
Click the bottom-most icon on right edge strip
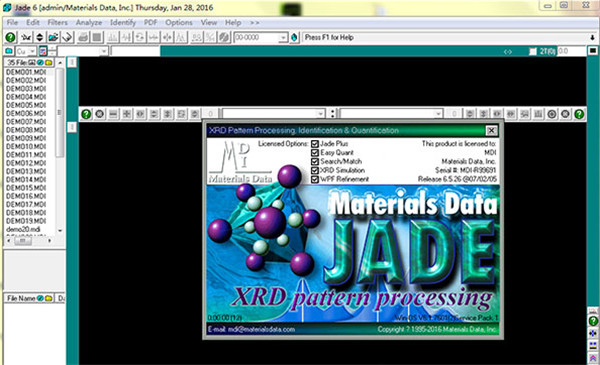pos(593,358)
